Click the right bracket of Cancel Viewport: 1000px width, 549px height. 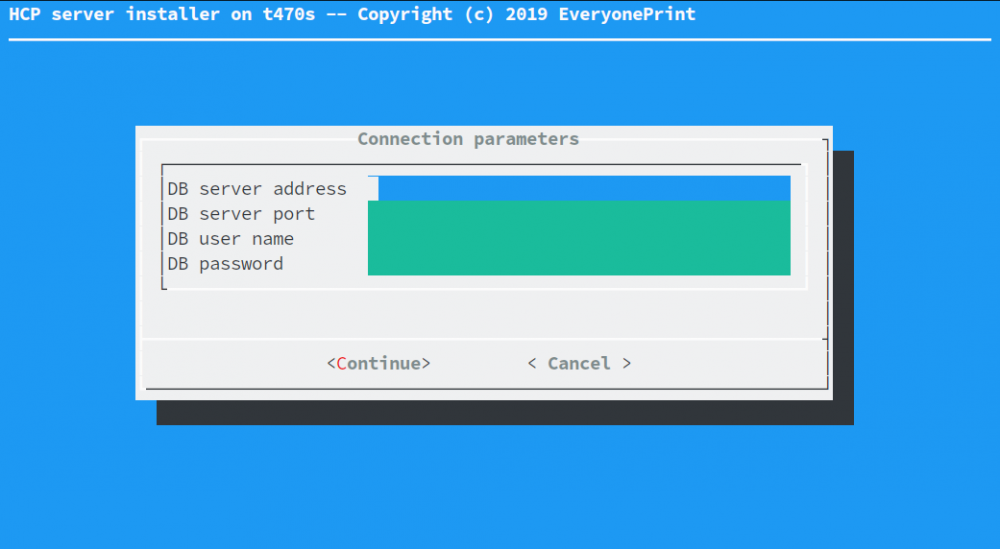coord(627,363)
